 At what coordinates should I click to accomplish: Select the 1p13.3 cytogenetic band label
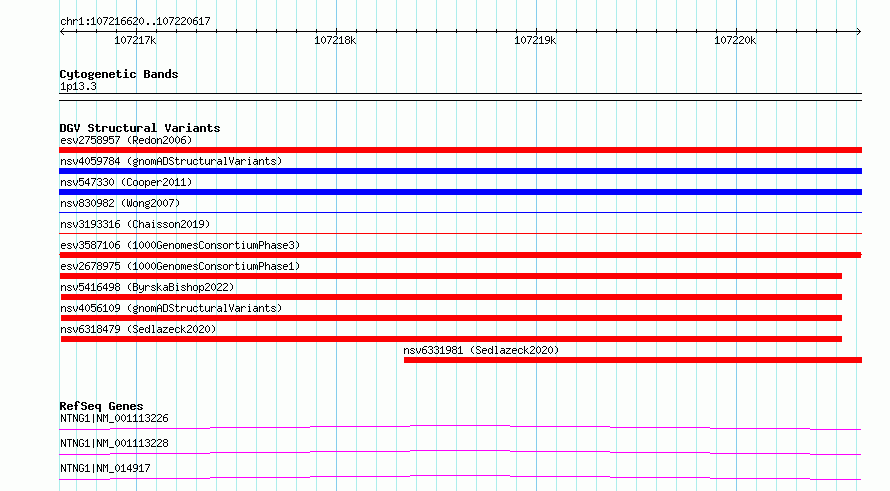coord(78,86)
